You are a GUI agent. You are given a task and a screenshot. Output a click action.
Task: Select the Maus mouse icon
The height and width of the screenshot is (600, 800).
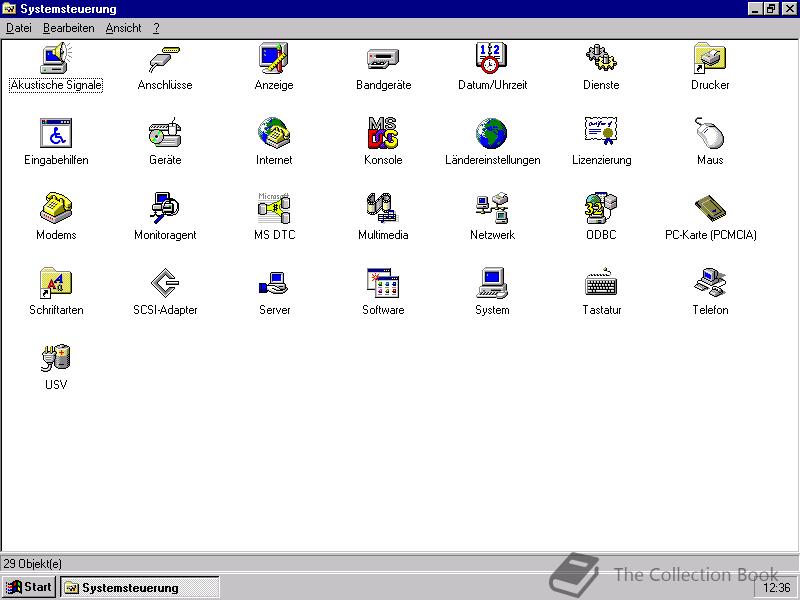(x=710, y=133)
